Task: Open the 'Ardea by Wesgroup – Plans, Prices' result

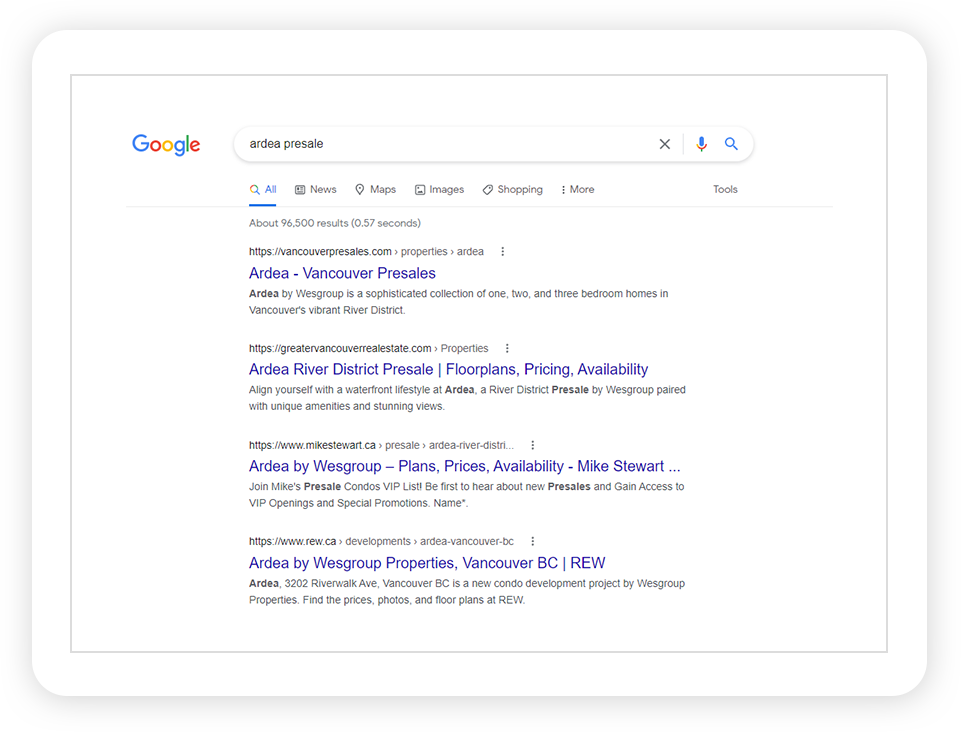Action: pyautogui.click(x=465, y=466)
